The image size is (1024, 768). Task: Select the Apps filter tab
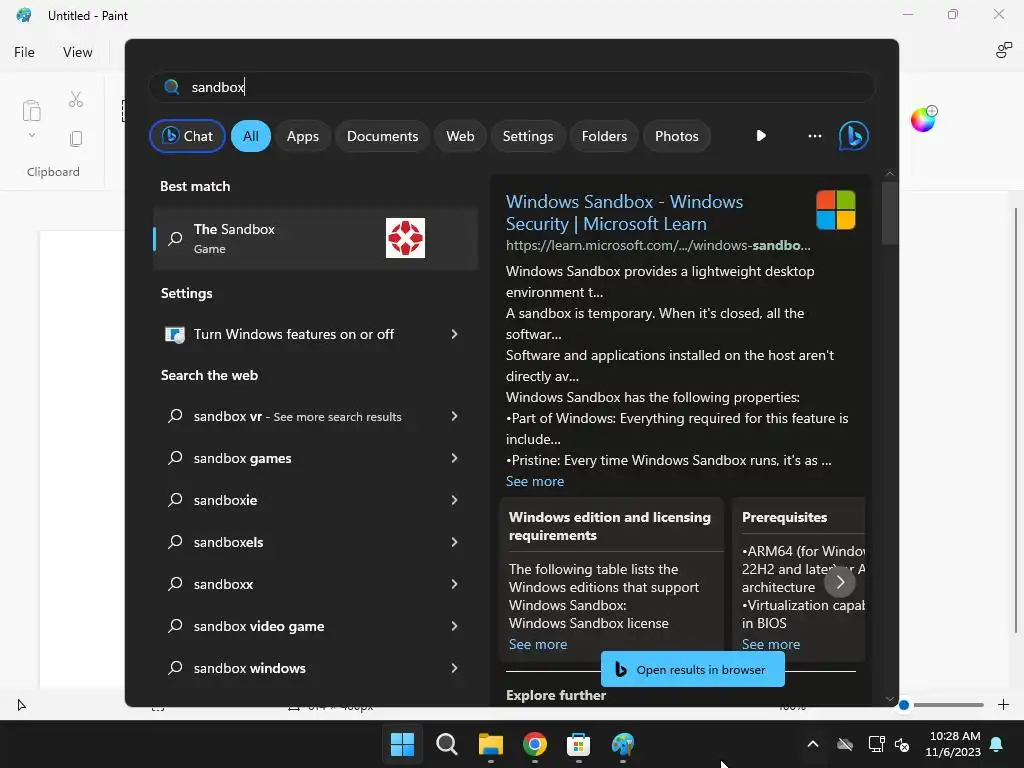click(x=303, y=136)
